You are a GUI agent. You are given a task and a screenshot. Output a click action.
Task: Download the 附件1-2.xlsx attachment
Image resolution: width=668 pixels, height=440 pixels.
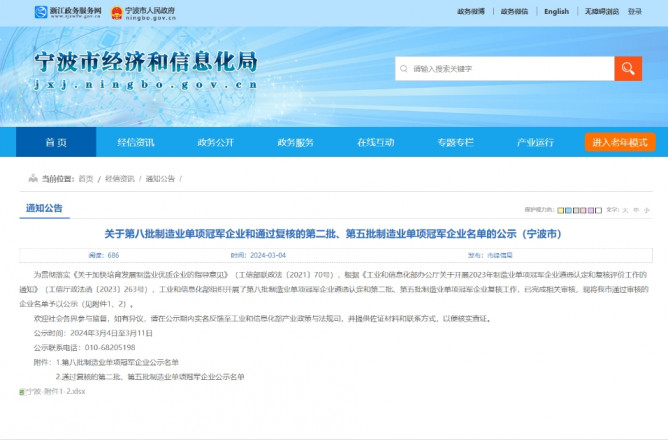(x=56, y=392)
